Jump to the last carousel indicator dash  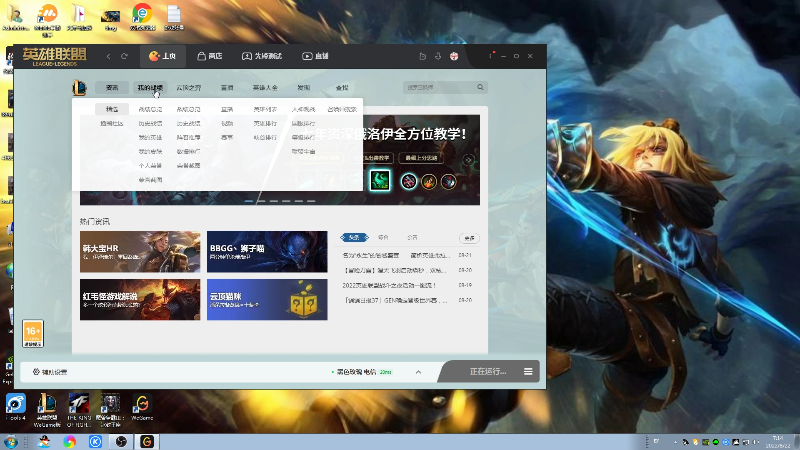311,201
